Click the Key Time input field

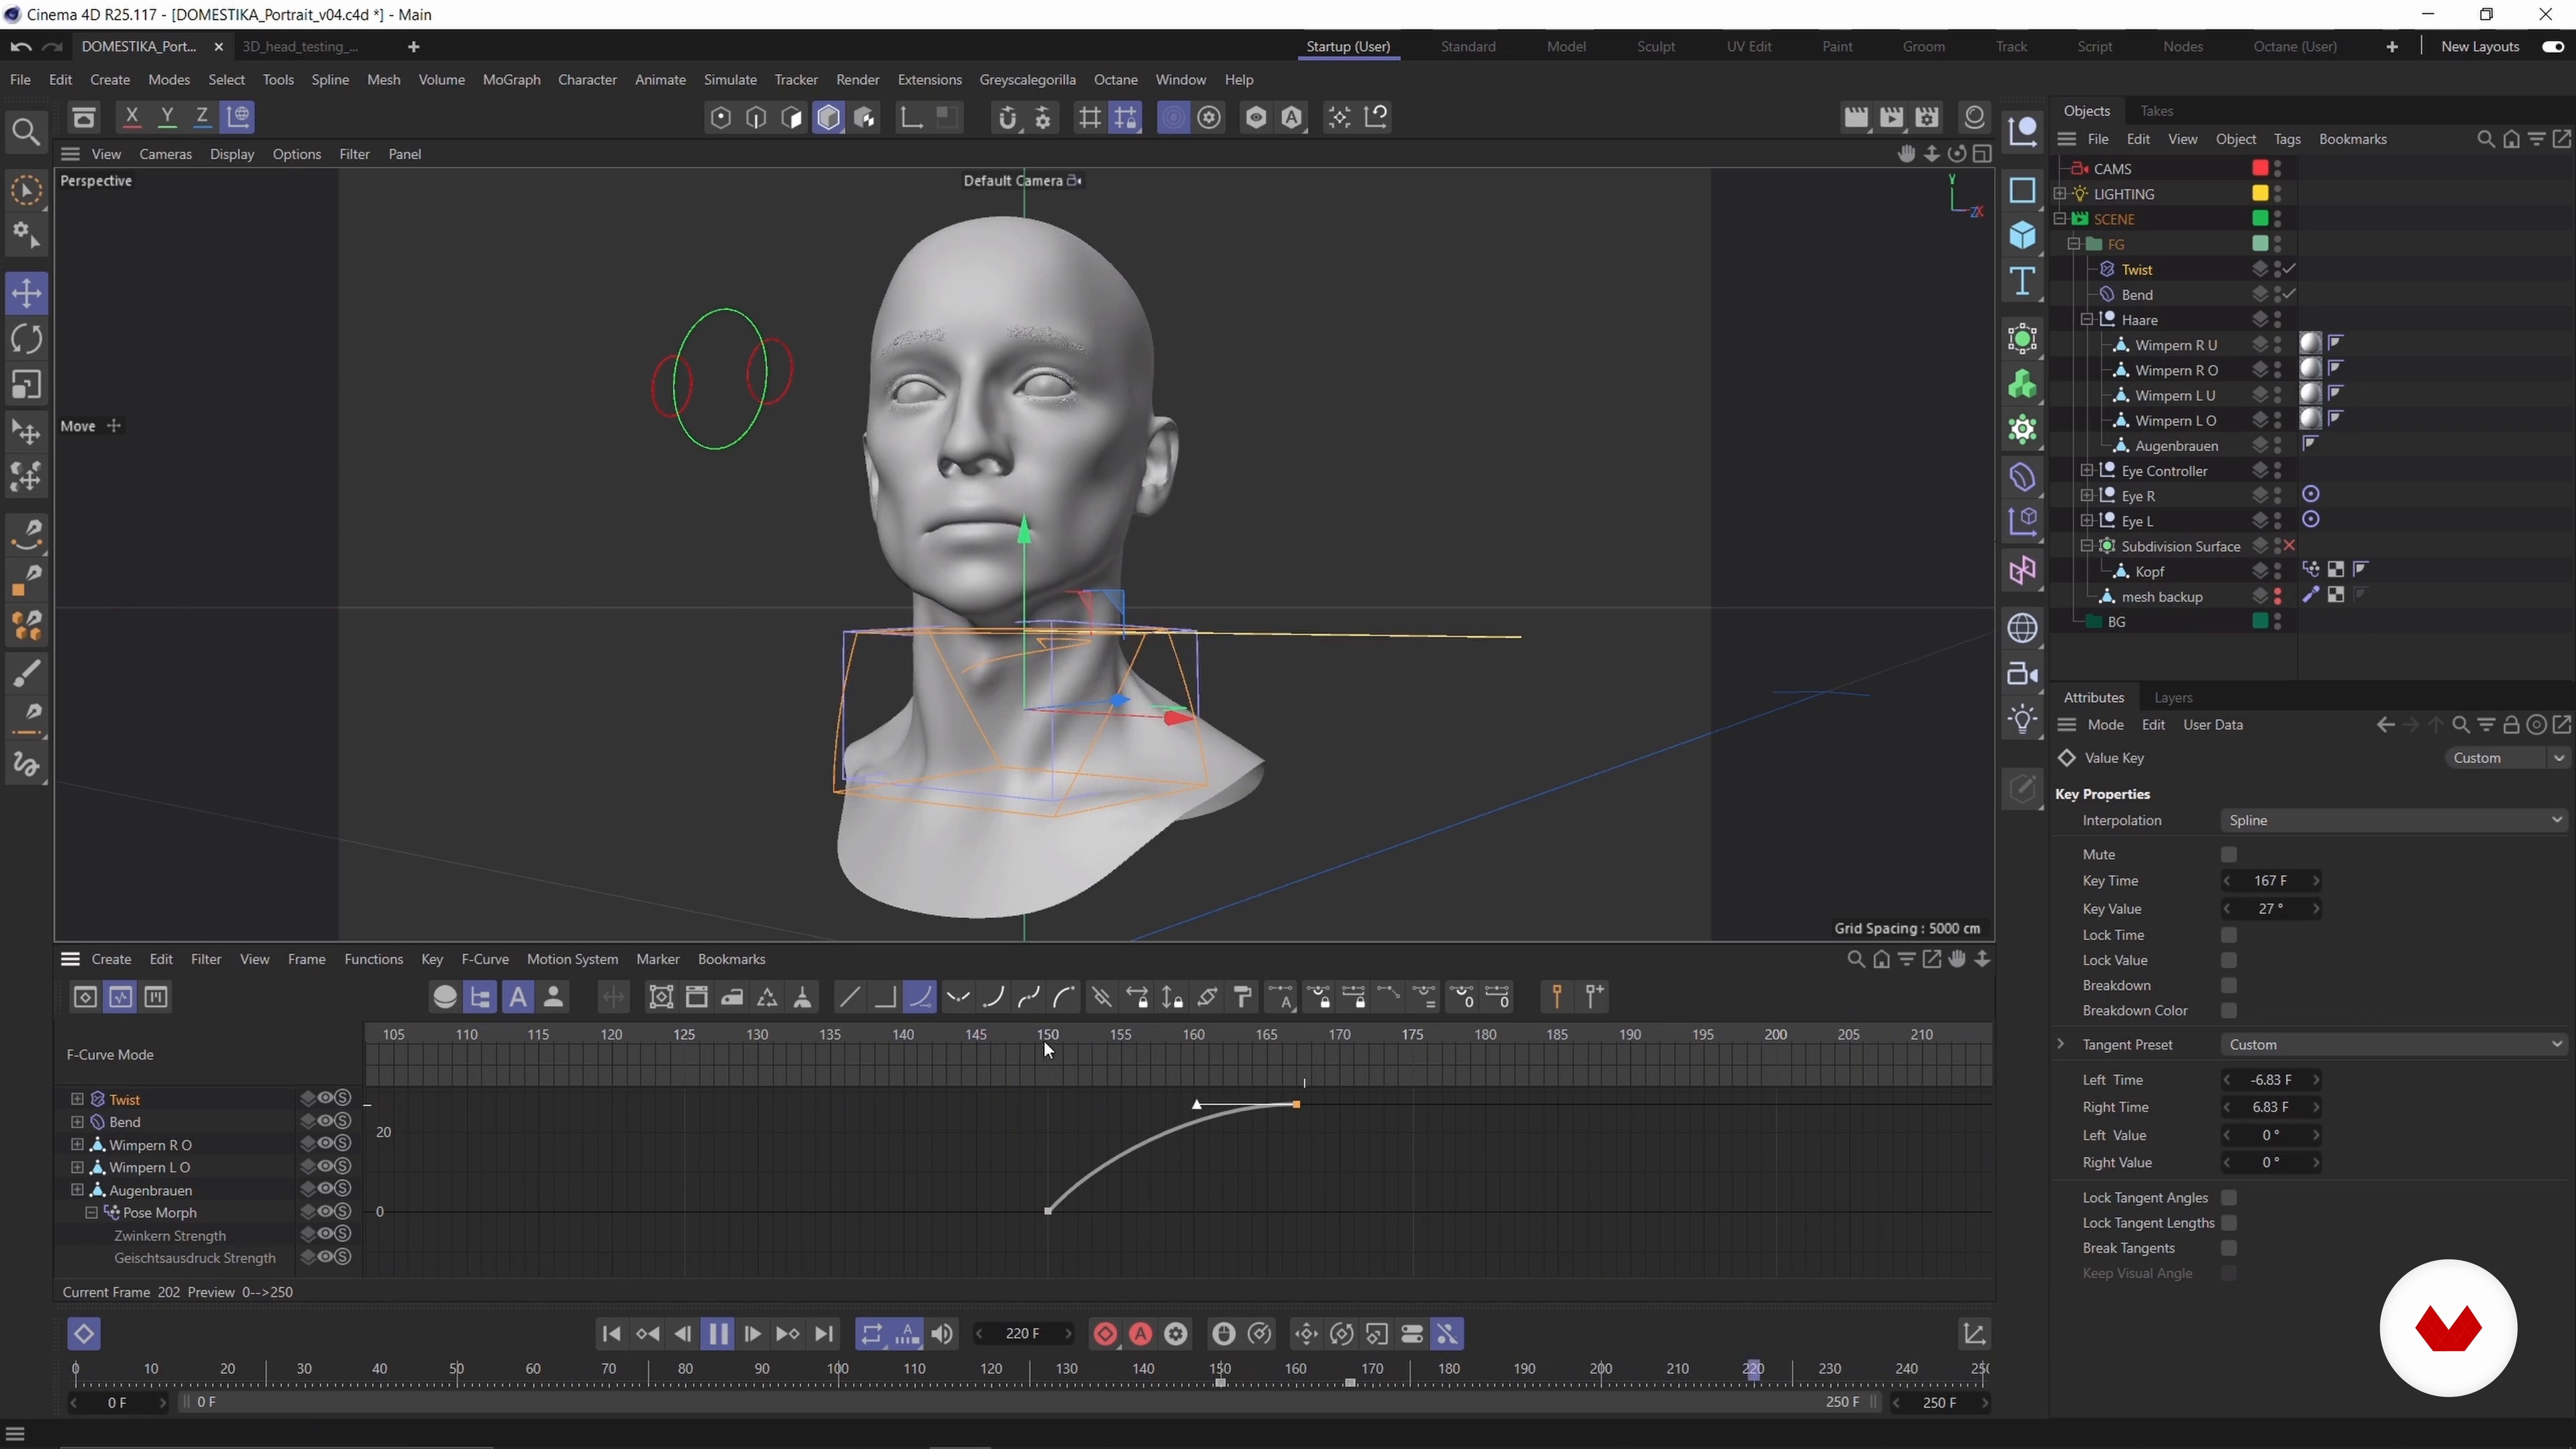tap(2270, 881)
